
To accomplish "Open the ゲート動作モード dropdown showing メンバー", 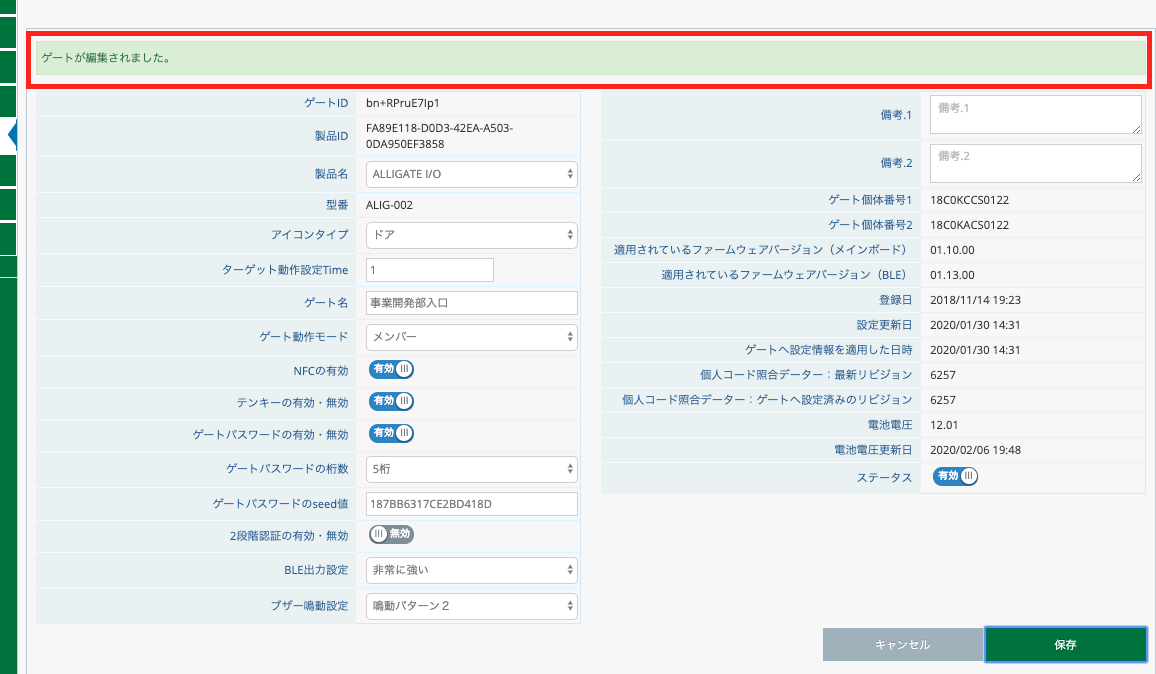I will point(472,337).
